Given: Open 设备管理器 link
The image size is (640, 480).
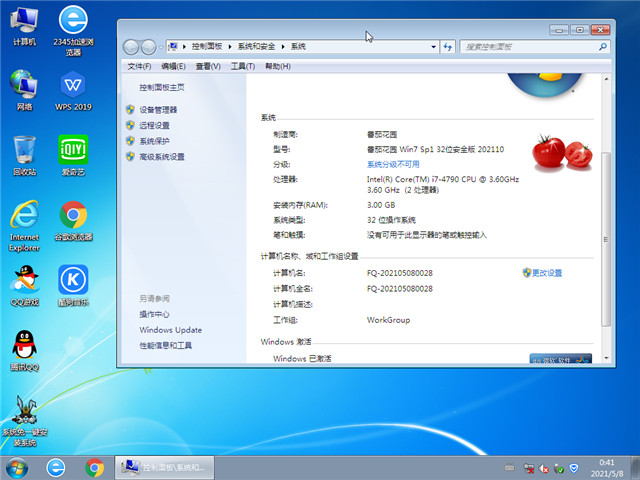Looking at the screenshot, I should click(x=158, y=110).
